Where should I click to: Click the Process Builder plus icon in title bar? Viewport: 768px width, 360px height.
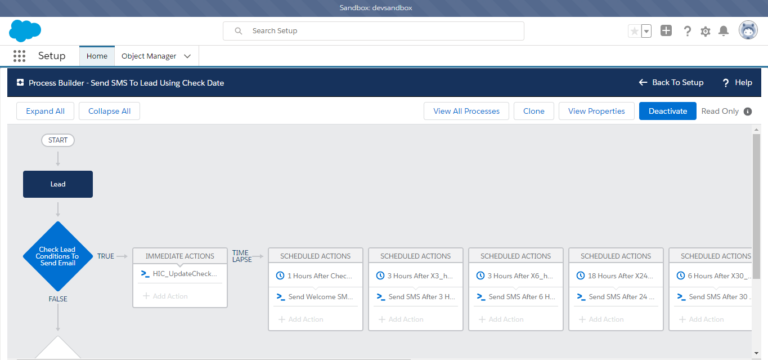point(20,83)
